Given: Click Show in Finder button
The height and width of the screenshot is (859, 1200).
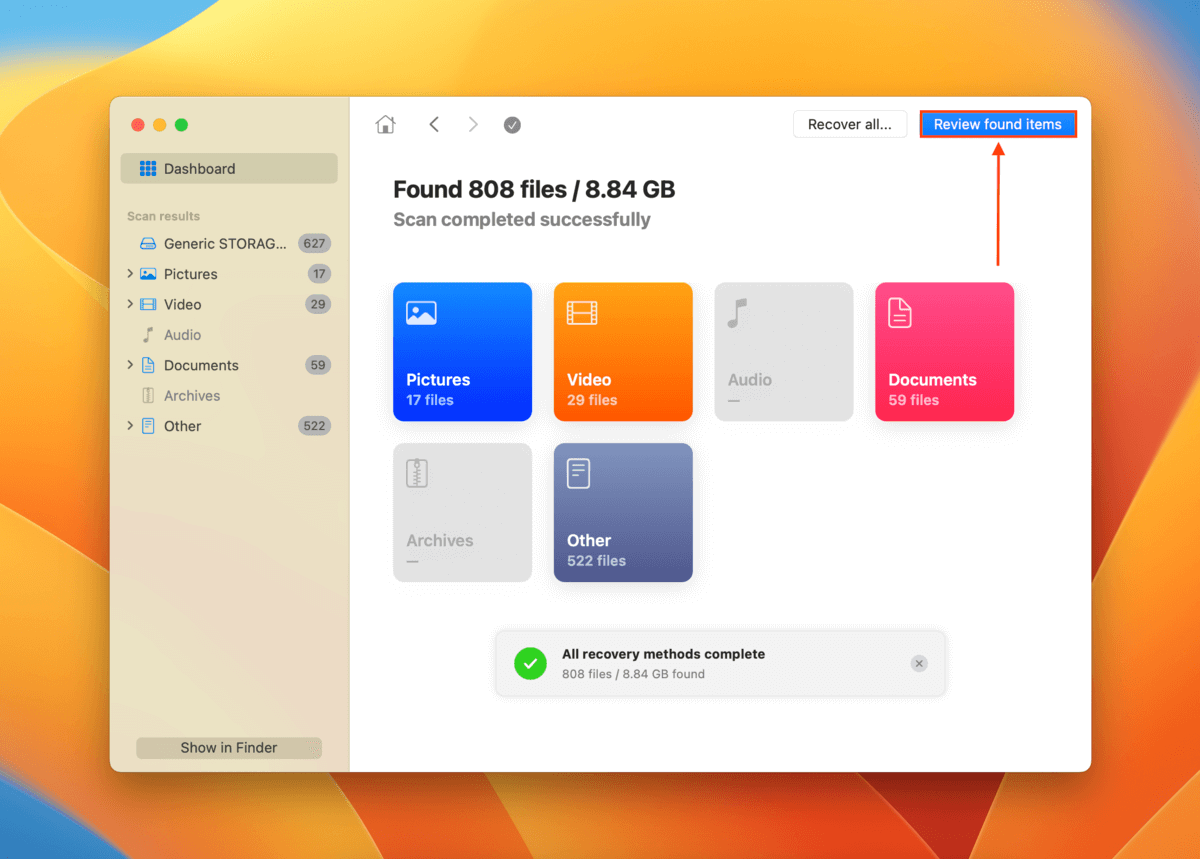Looking at the screenshot, I should point(229,748).
